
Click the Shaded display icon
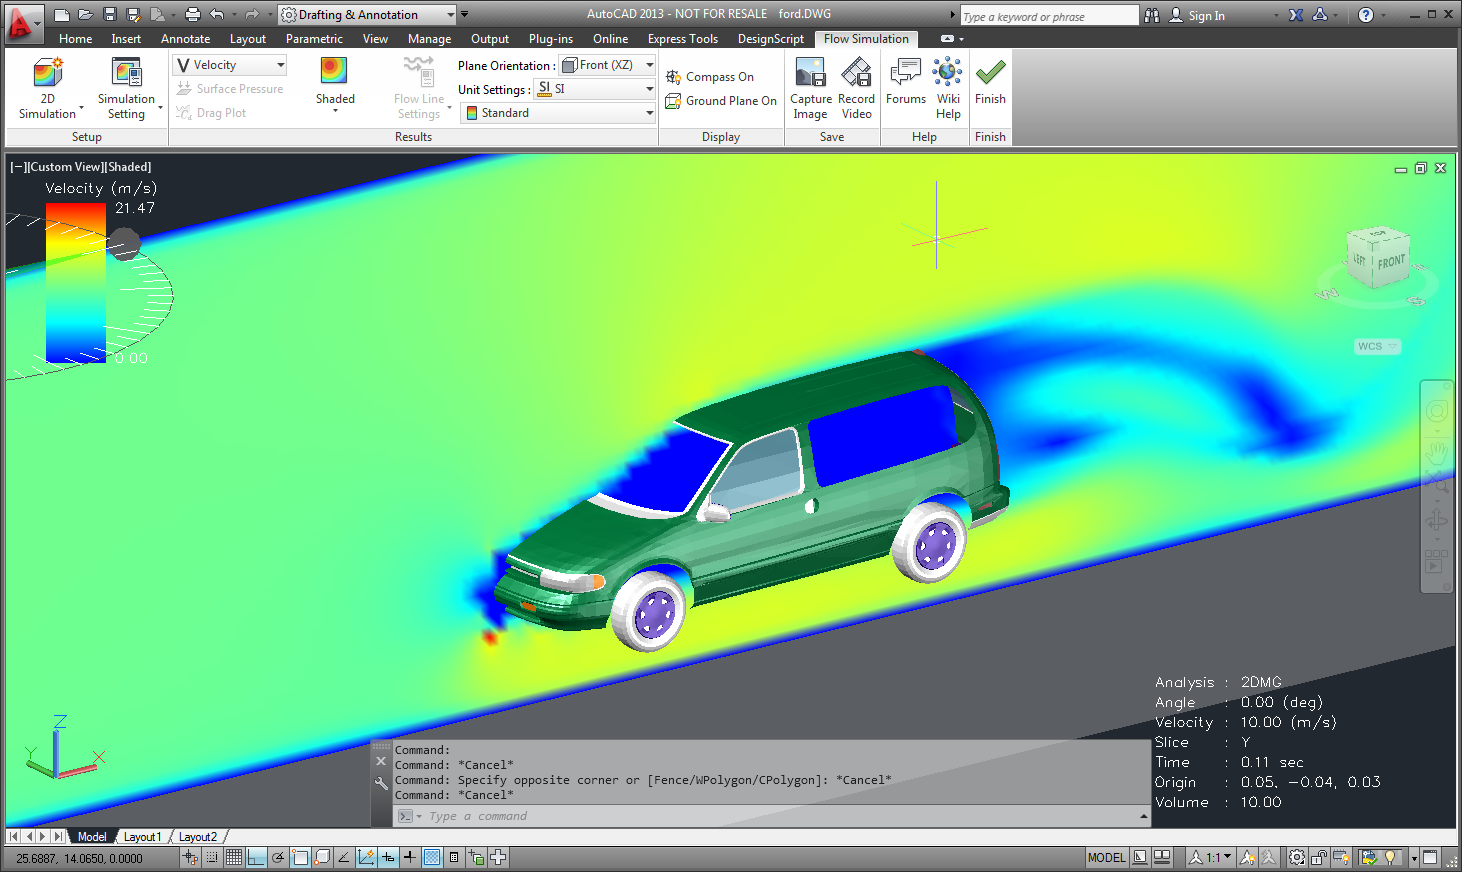tap(334, 71)
